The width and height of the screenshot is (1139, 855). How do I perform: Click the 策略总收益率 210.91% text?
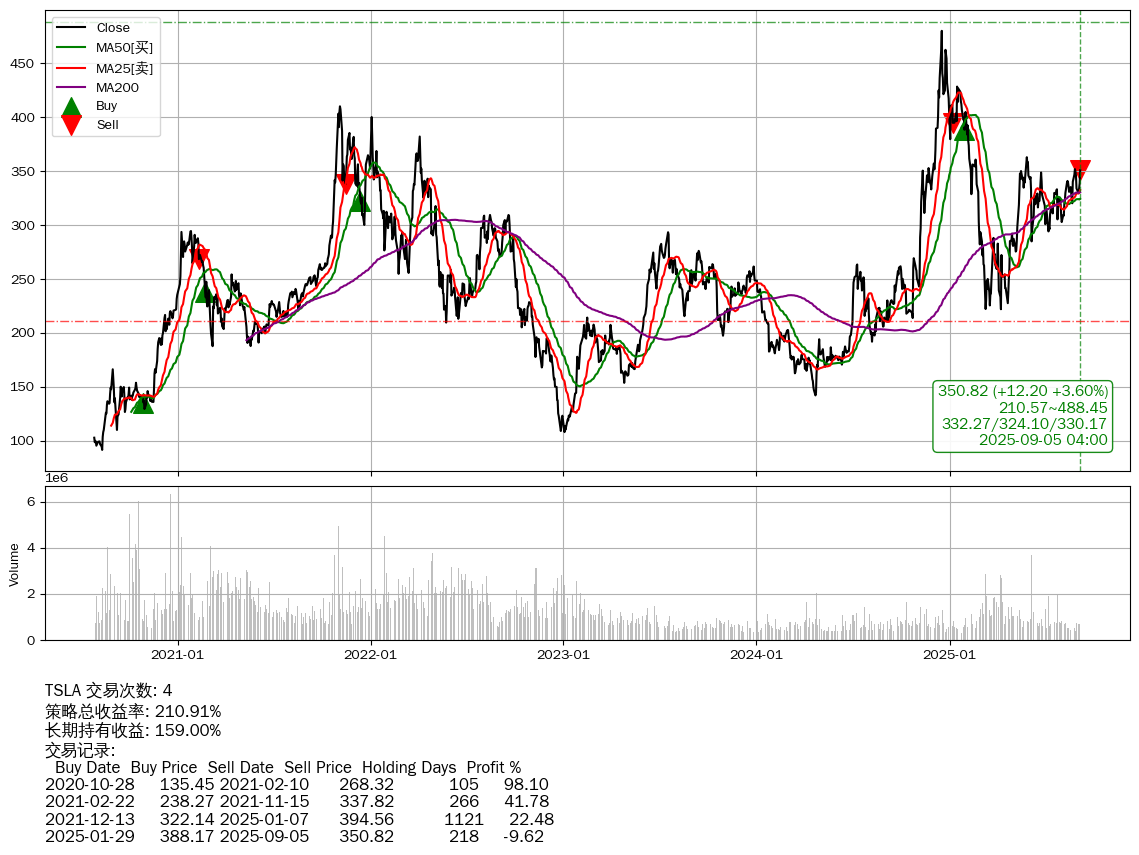[x=133, y=711]
